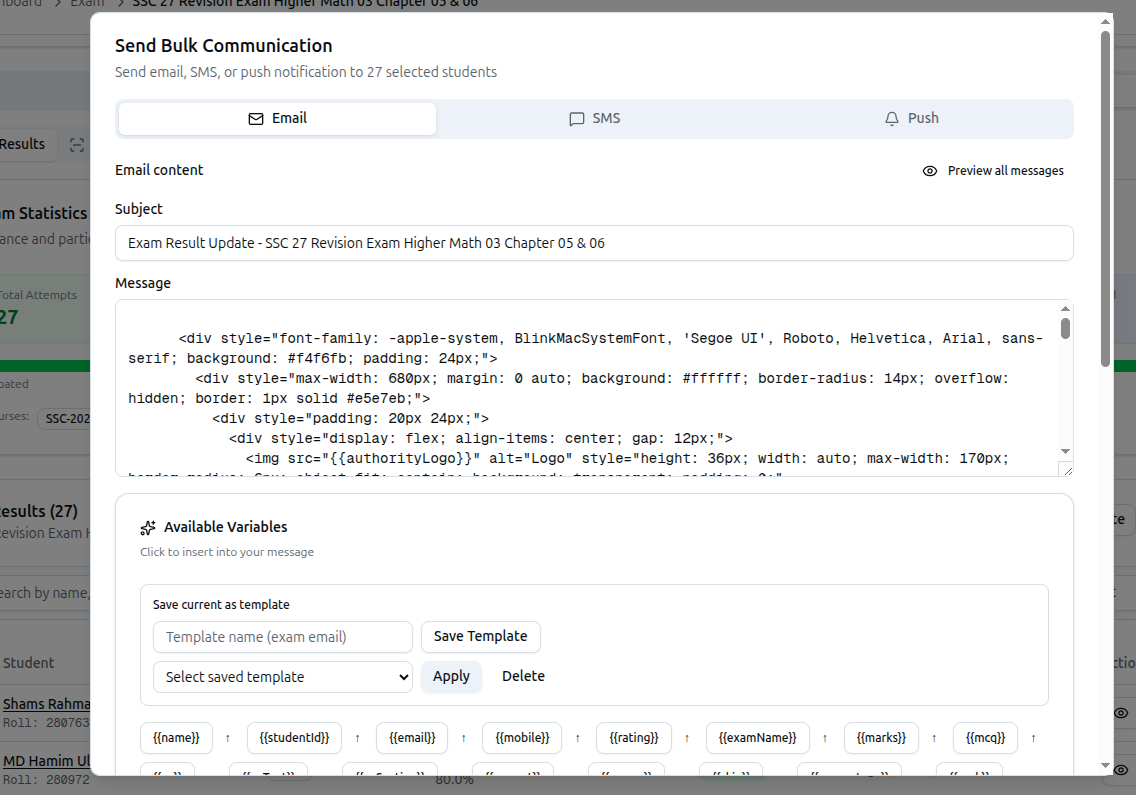Click the up arrow beside {{email}}
1136x795 pixels.
tap(464, 738)
